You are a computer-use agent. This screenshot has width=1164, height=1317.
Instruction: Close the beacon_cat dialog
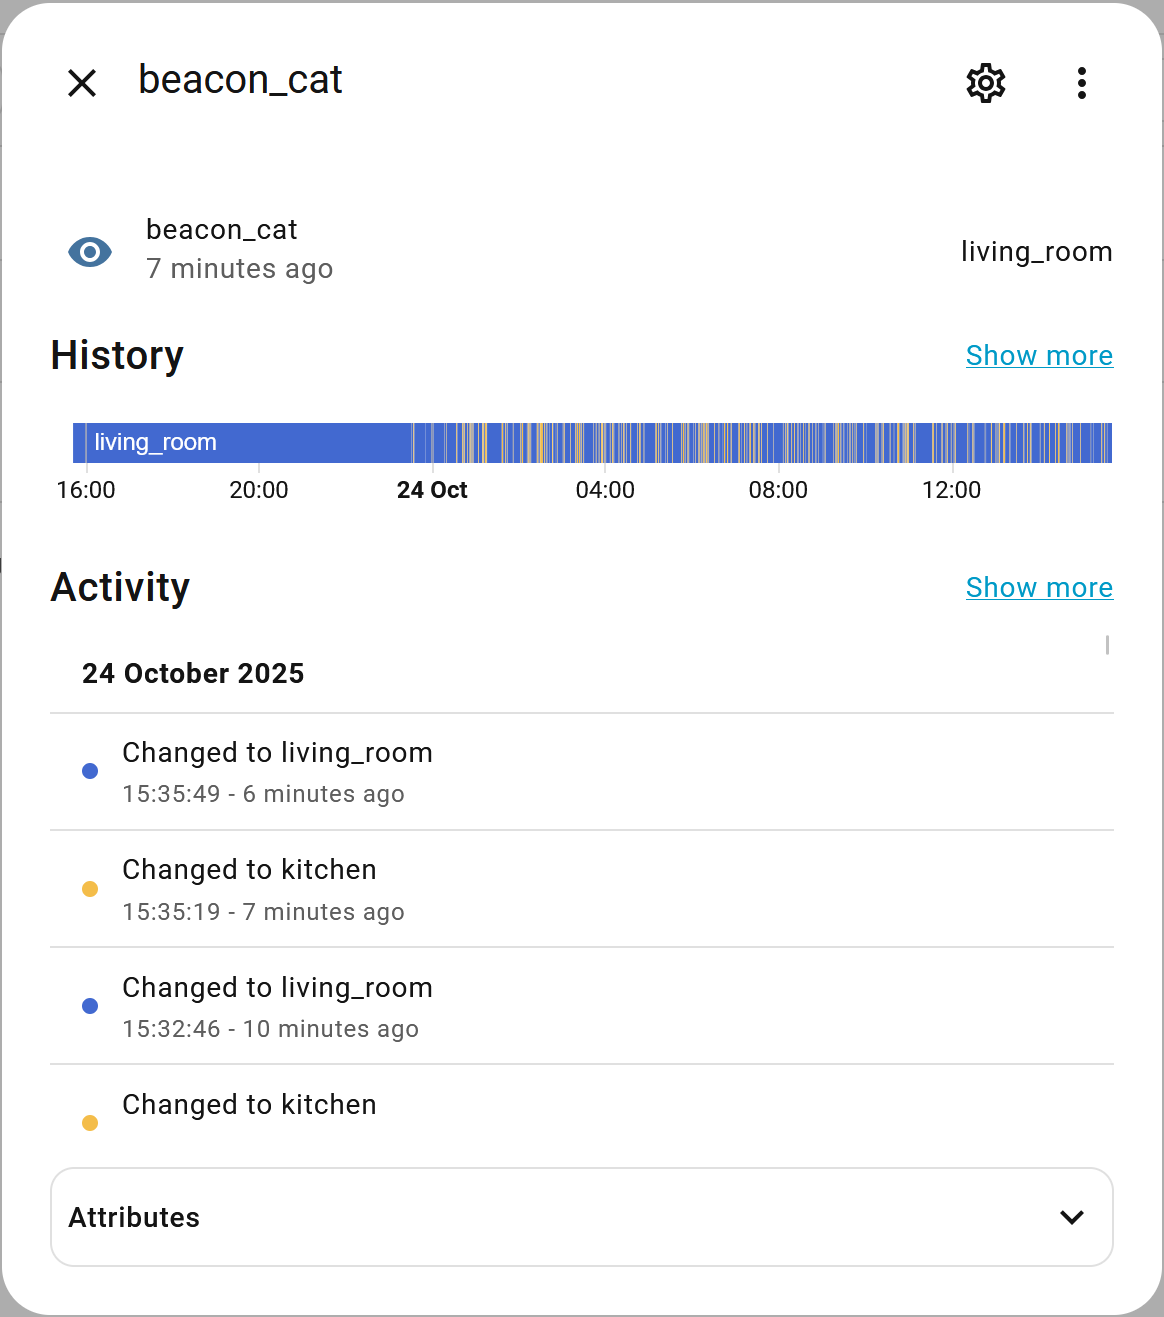click(x=82, y=83)
